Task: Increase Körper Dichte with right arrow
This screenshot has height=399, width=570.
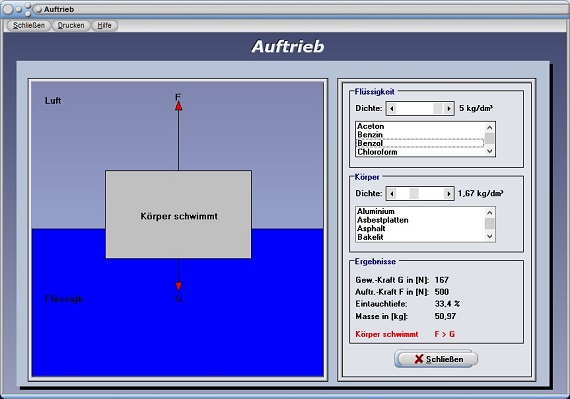Action: (x=449, y=194)
